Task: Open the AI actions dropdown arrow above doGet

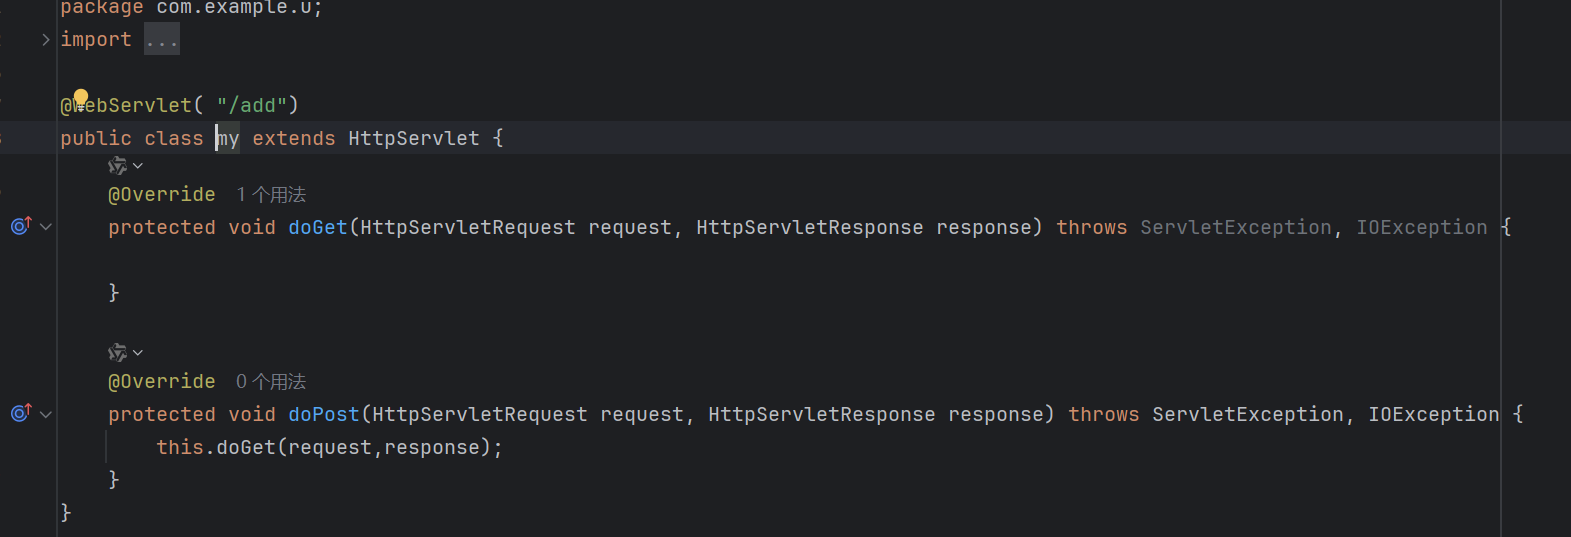Action: tap(138, 166)
